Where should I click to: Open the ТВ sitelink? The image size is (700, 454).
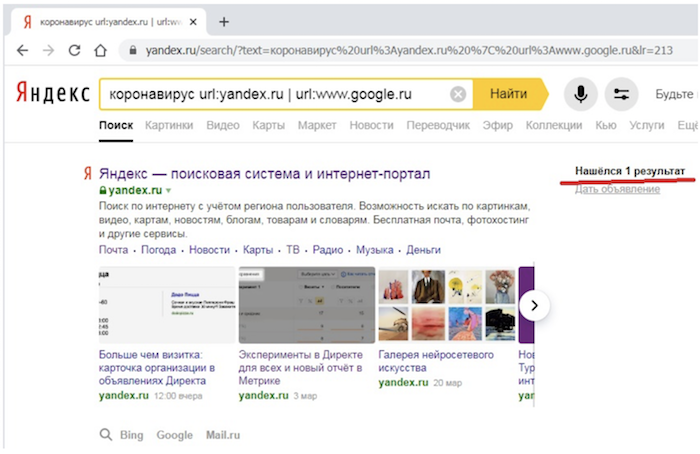click(x=293, y=250)
